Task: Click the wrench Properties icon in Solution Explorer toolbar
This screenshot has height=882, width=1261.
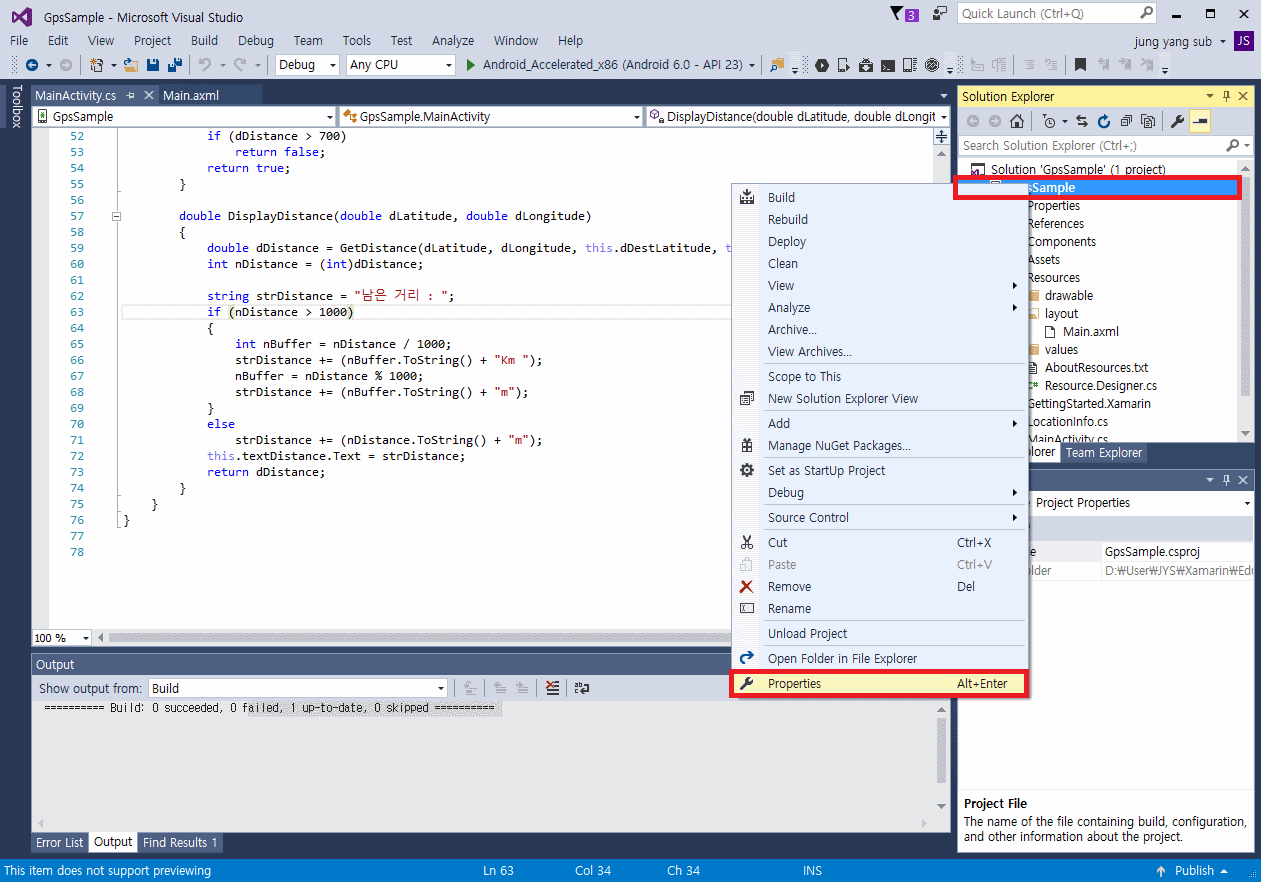Action: pos(1177,121)
